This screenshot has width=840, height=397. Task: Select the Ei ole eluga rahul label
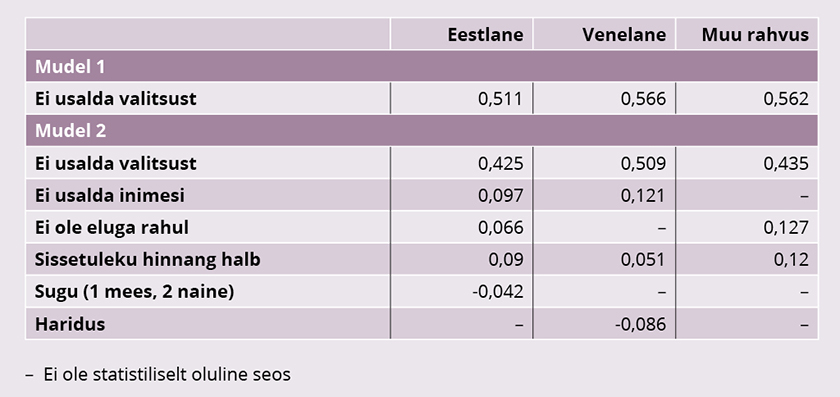pyautogui.click(x=111, y=228)
